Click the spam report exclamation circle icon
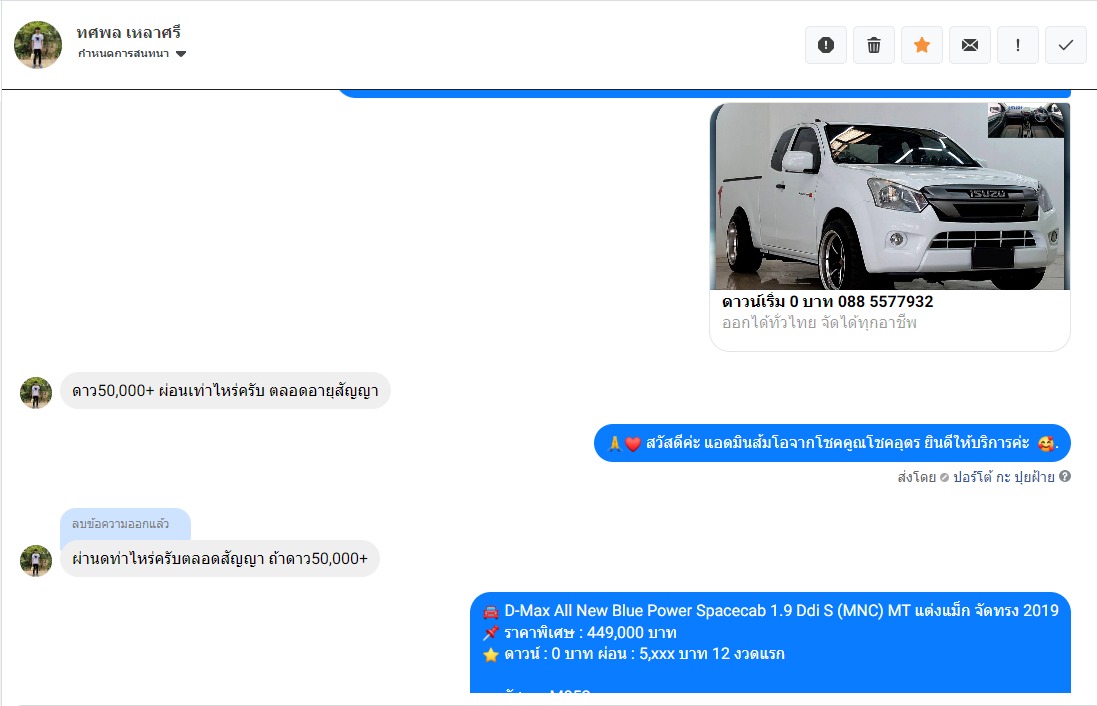This screenshot has width=1097, height=706. point(826,45)
